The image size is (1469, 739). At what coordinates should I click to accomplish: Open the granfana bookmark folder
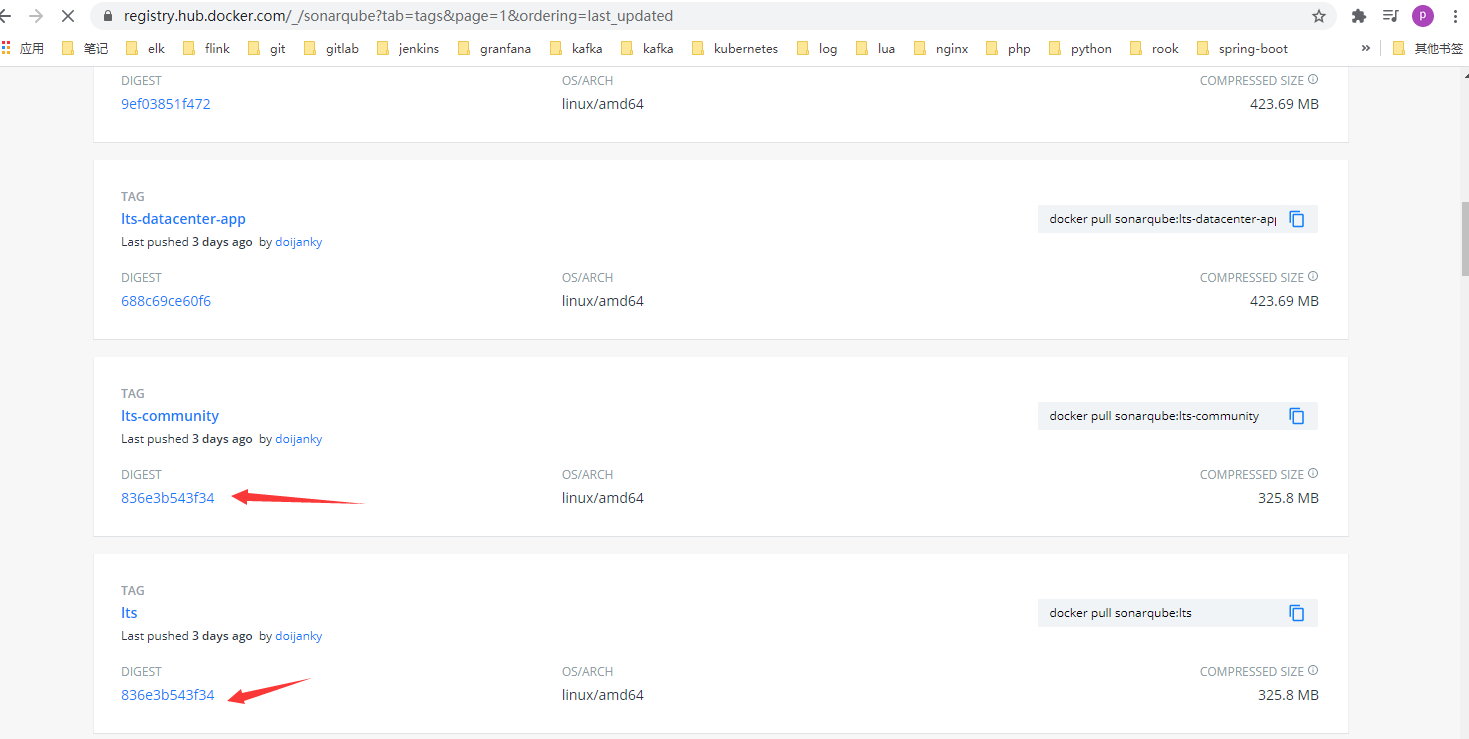tap(495, 48)
